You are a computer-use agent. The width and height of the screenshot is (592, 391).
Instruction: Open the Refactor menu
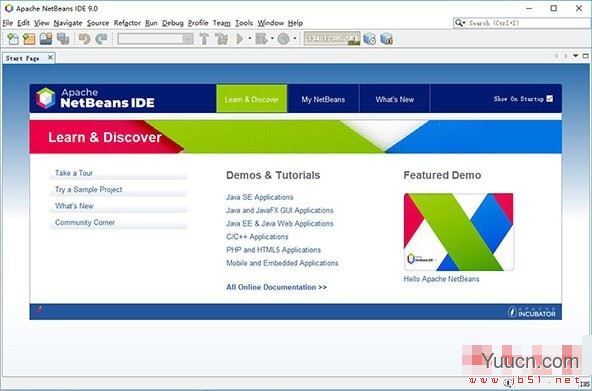pyautogui.click(x=127, y=23)
